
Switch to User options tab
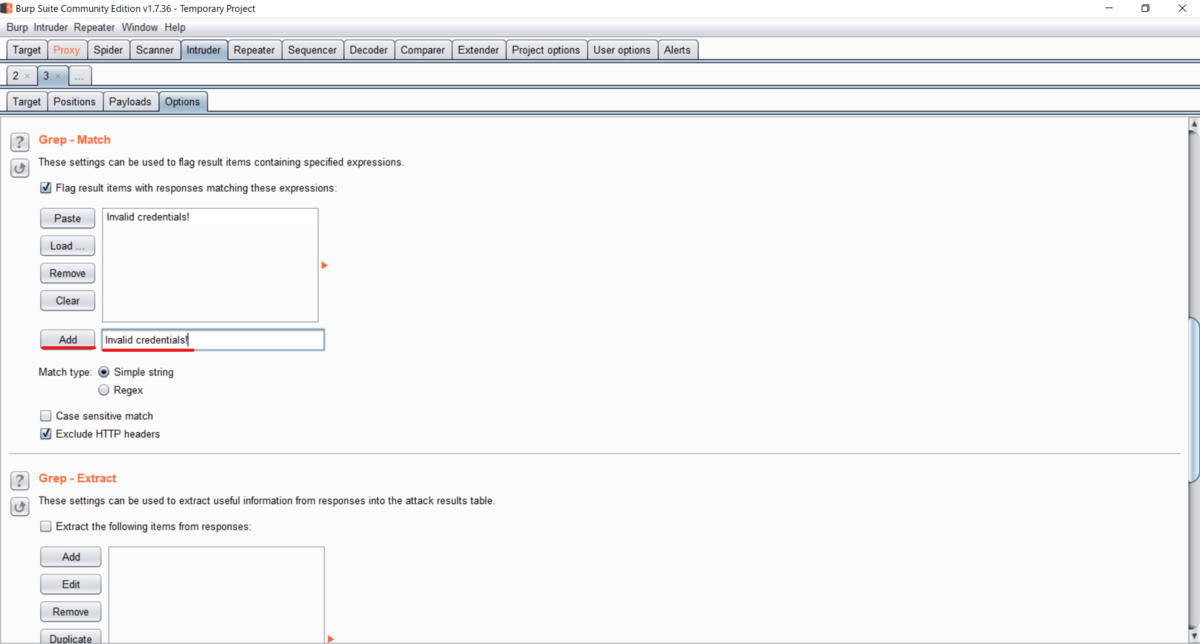[622, 50]
